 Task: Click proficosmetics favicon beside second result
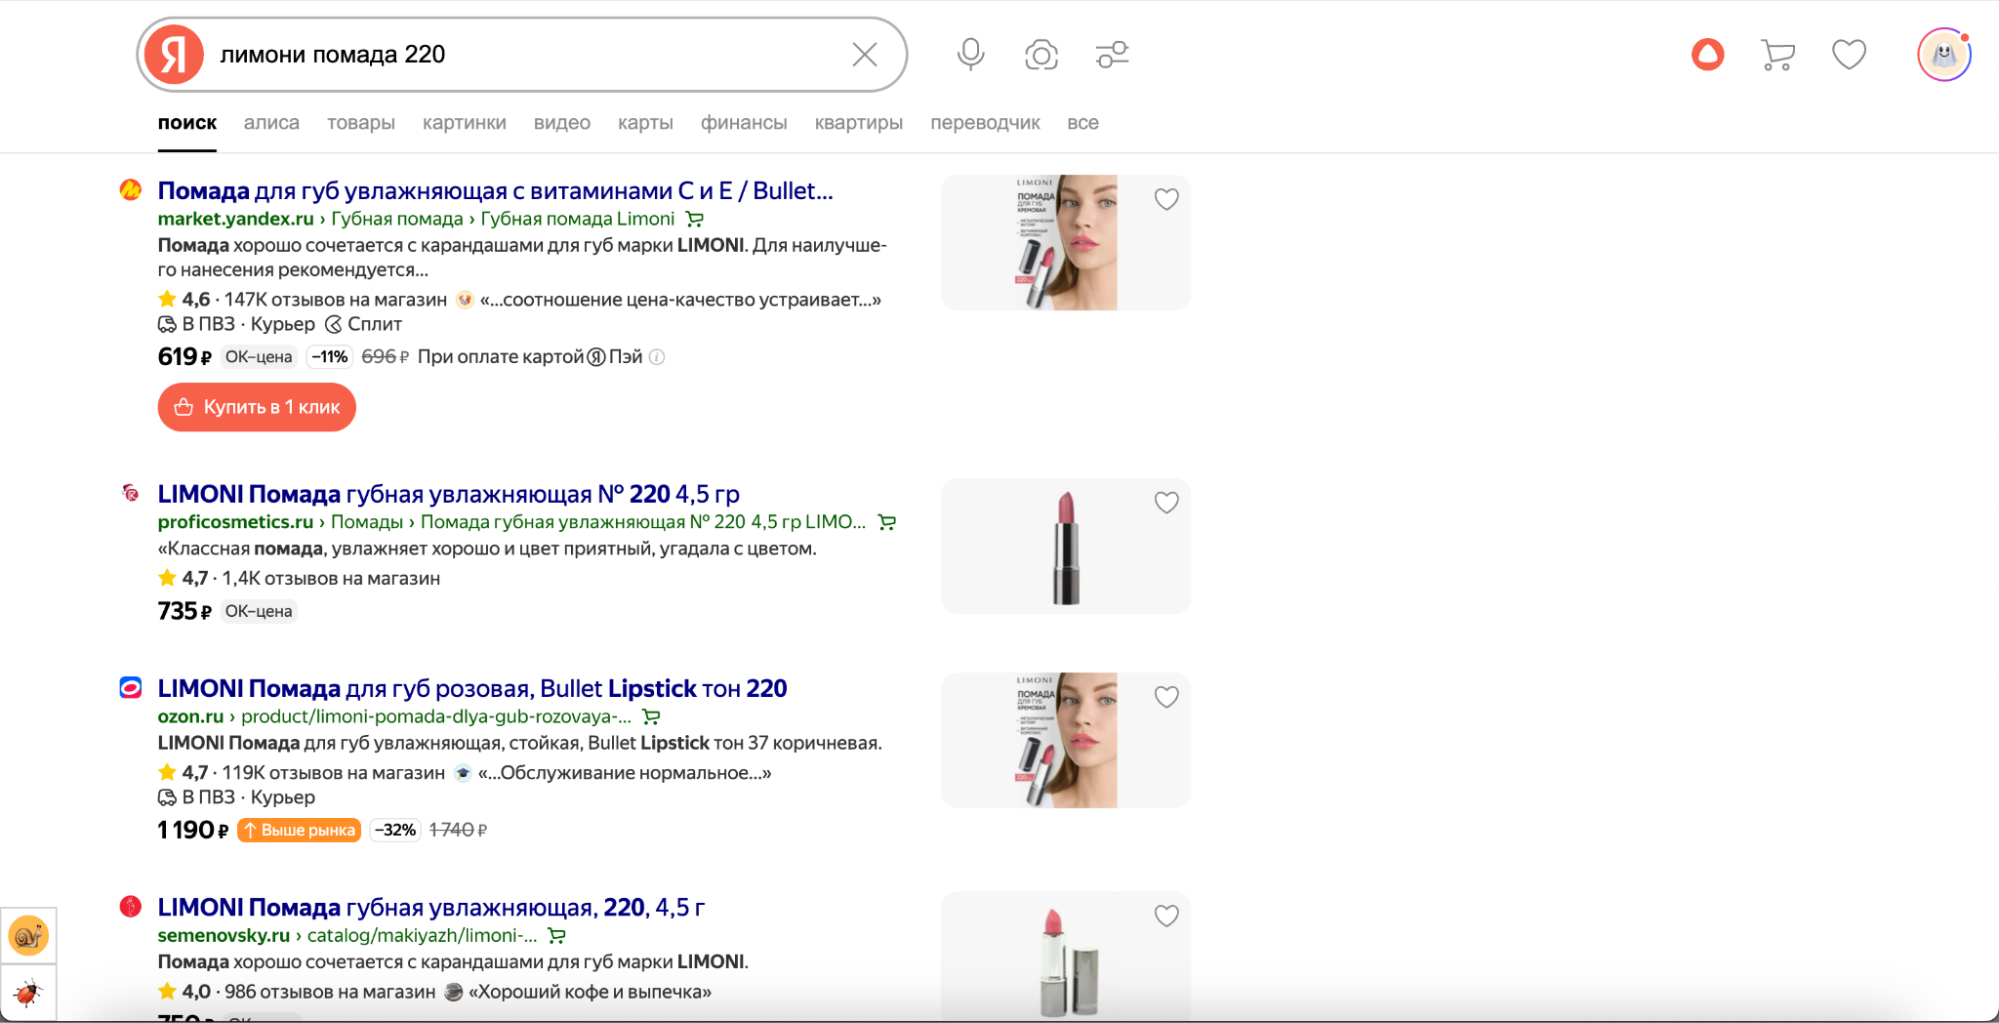click(130, 492)
